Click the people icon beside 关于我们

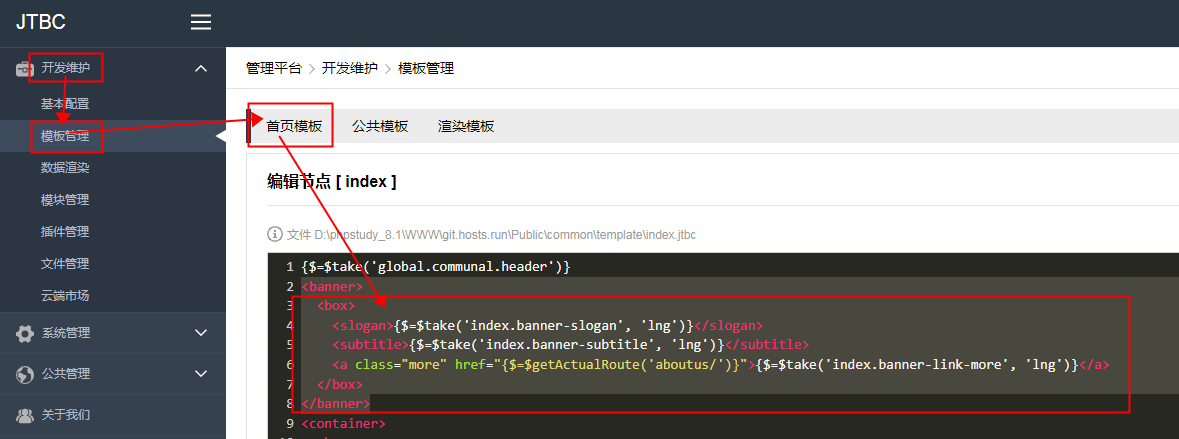[x=25, y=414]
